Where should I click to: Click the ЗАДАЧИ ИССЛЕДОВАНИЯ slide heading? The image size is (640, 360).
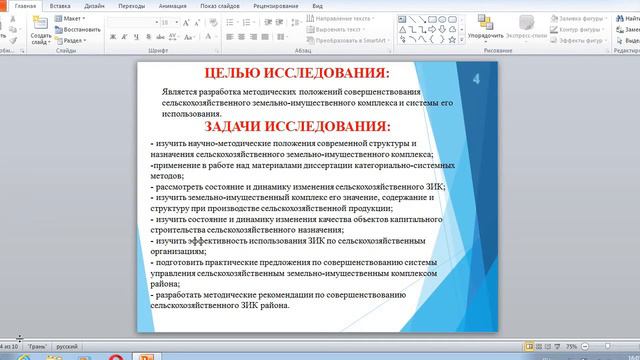click(x=298, y=127)
